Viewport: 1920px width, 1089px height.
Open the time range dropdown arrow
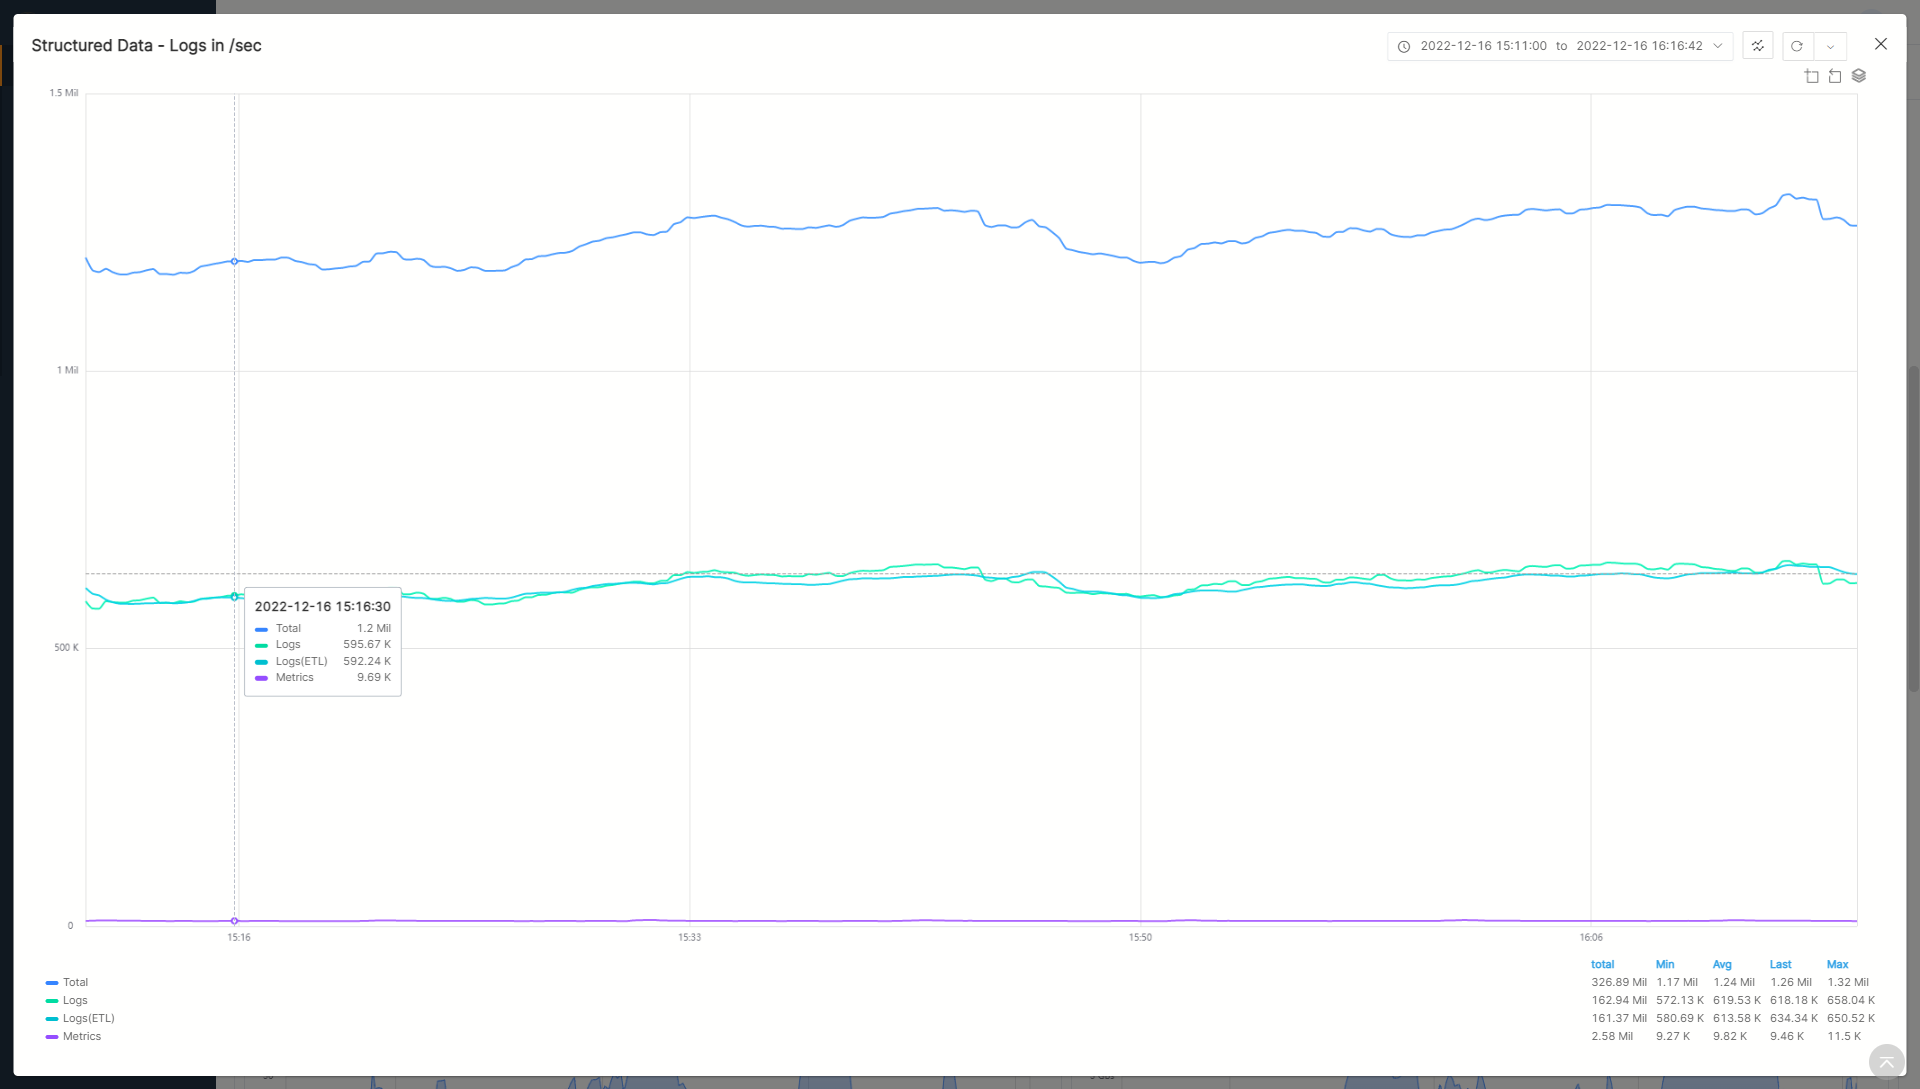click(1718, 46)
